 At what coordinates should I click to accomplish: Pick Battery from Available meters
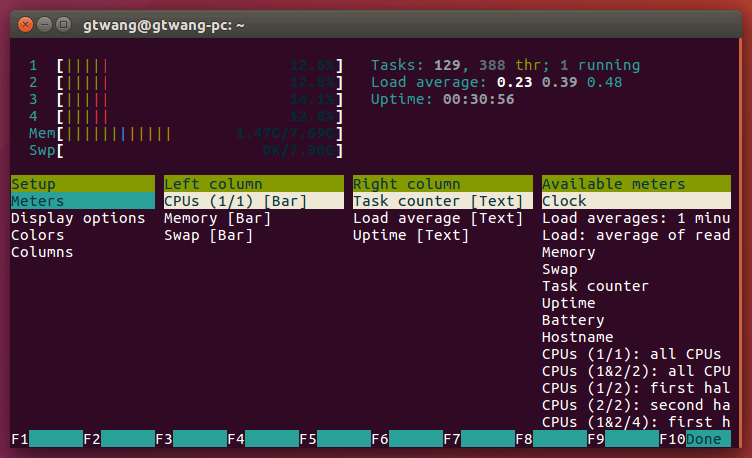[572, 320]
